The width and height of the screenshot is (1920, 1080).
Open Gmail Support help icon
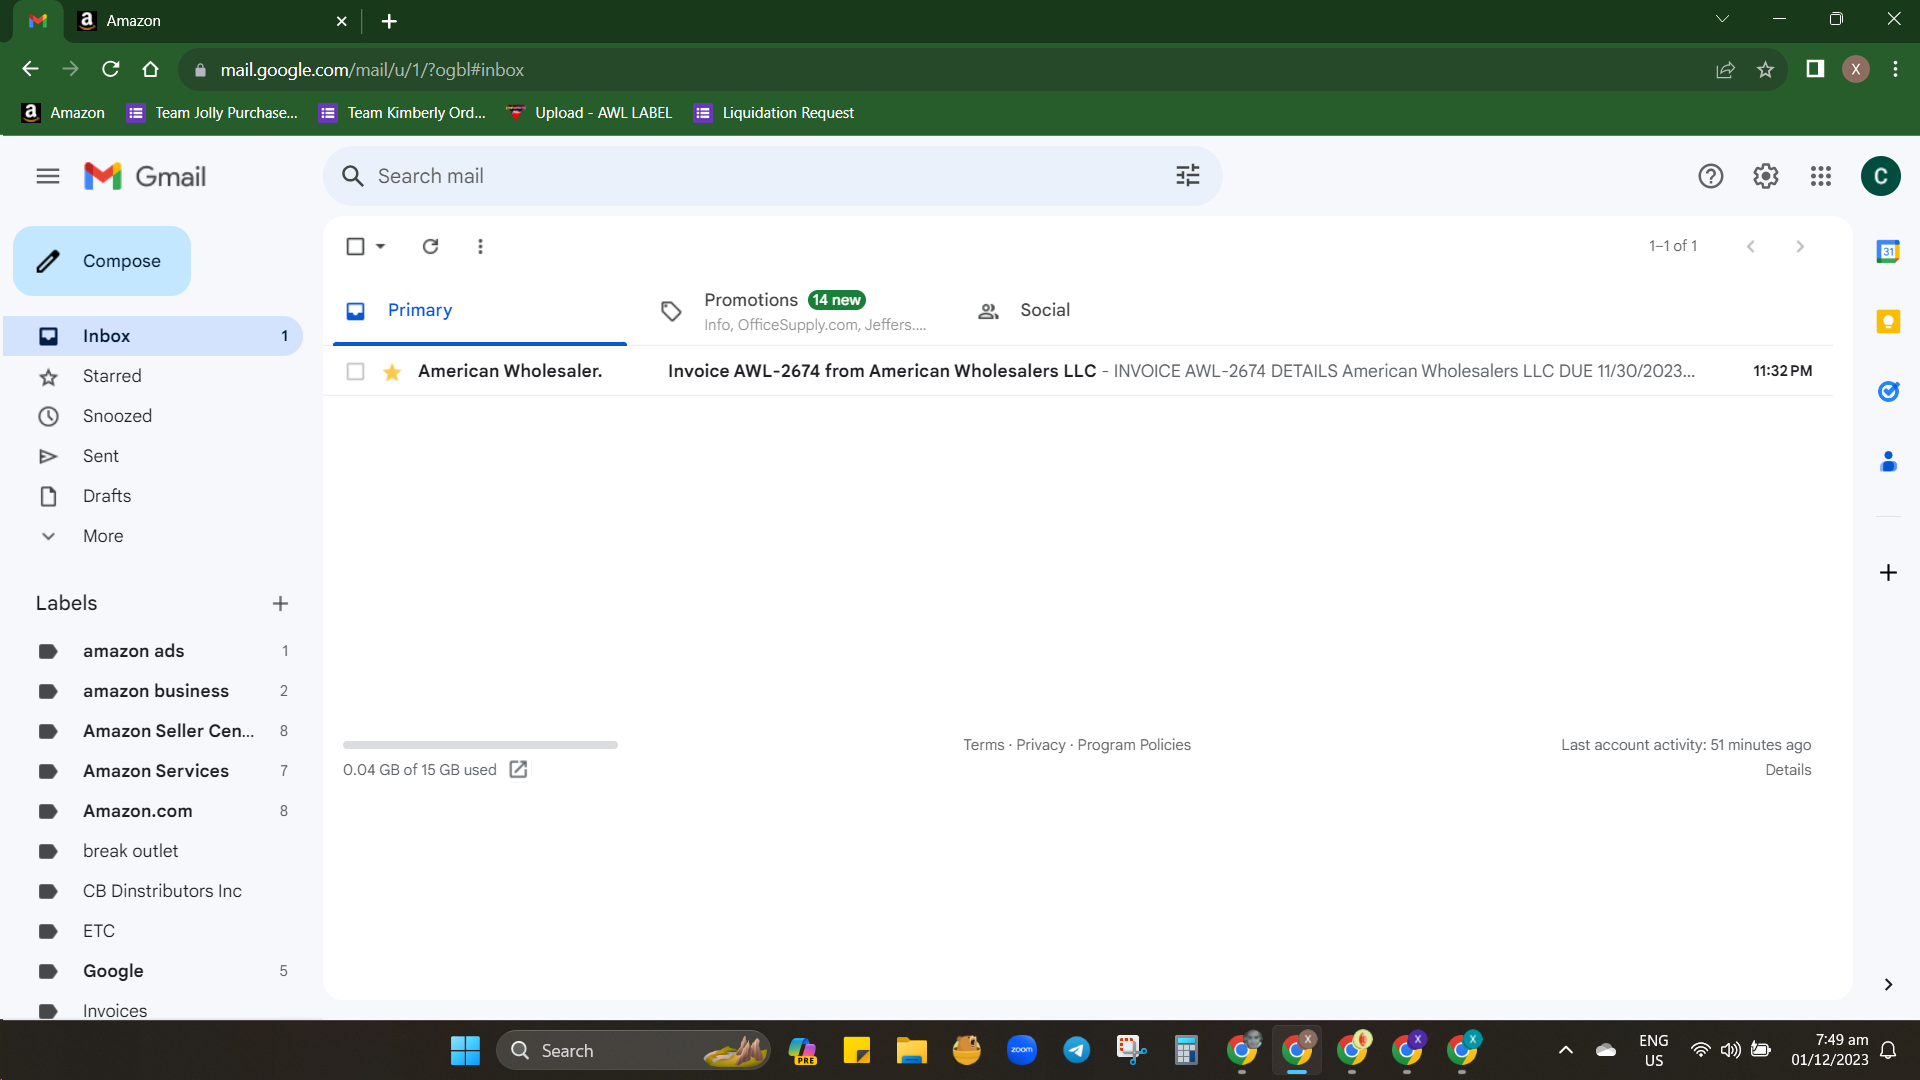pyautogui.click(x=1710, y=176)
